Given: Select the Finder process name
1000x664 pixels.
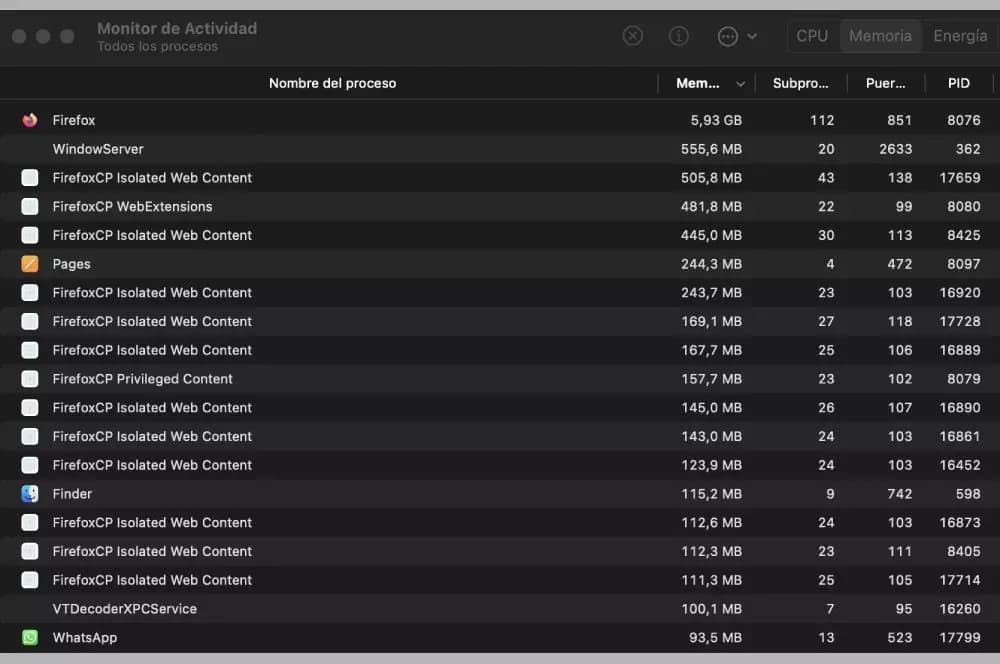Looking at the screenshot, I should click(72, 494).
